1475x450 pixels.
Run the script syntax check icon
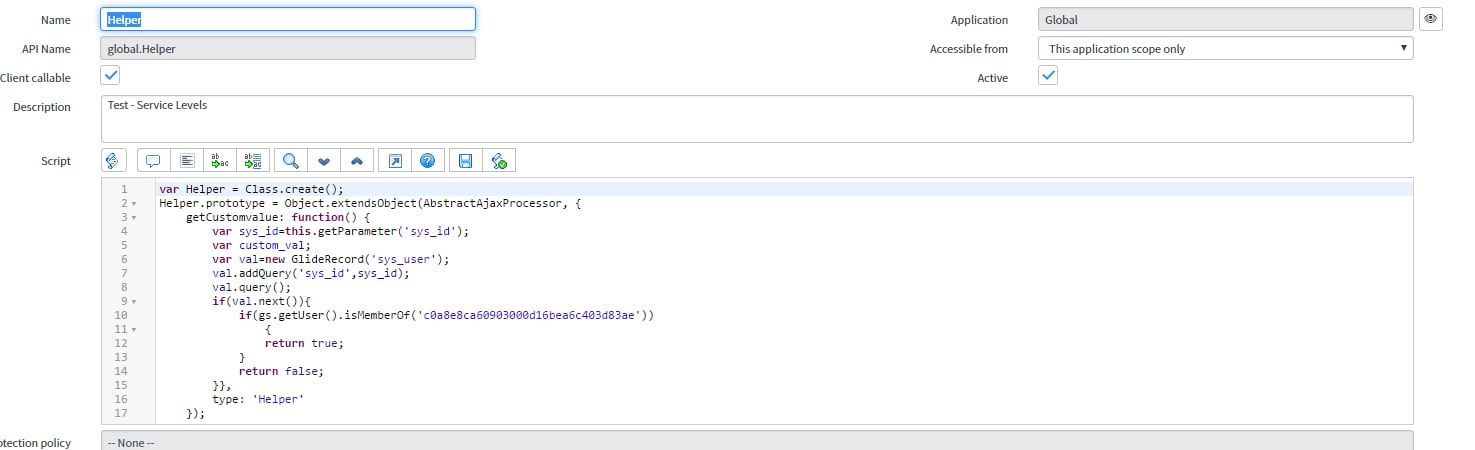[x=498, y=160]
